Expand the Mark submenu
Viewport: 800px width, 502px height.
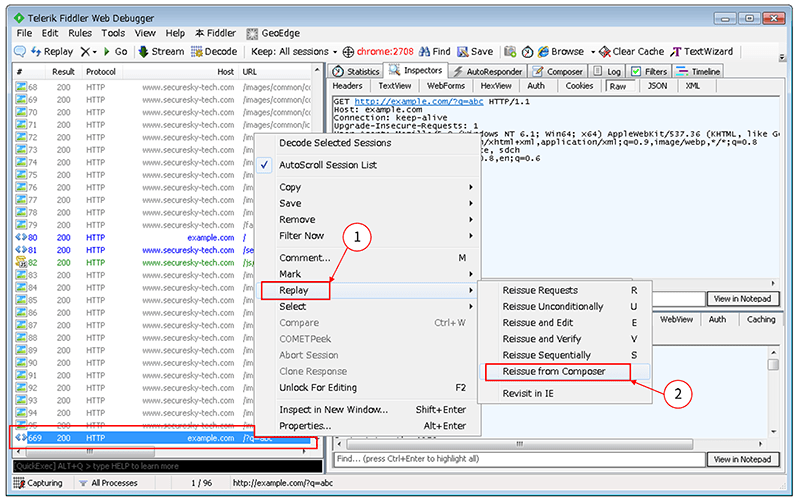coord(367,274)
